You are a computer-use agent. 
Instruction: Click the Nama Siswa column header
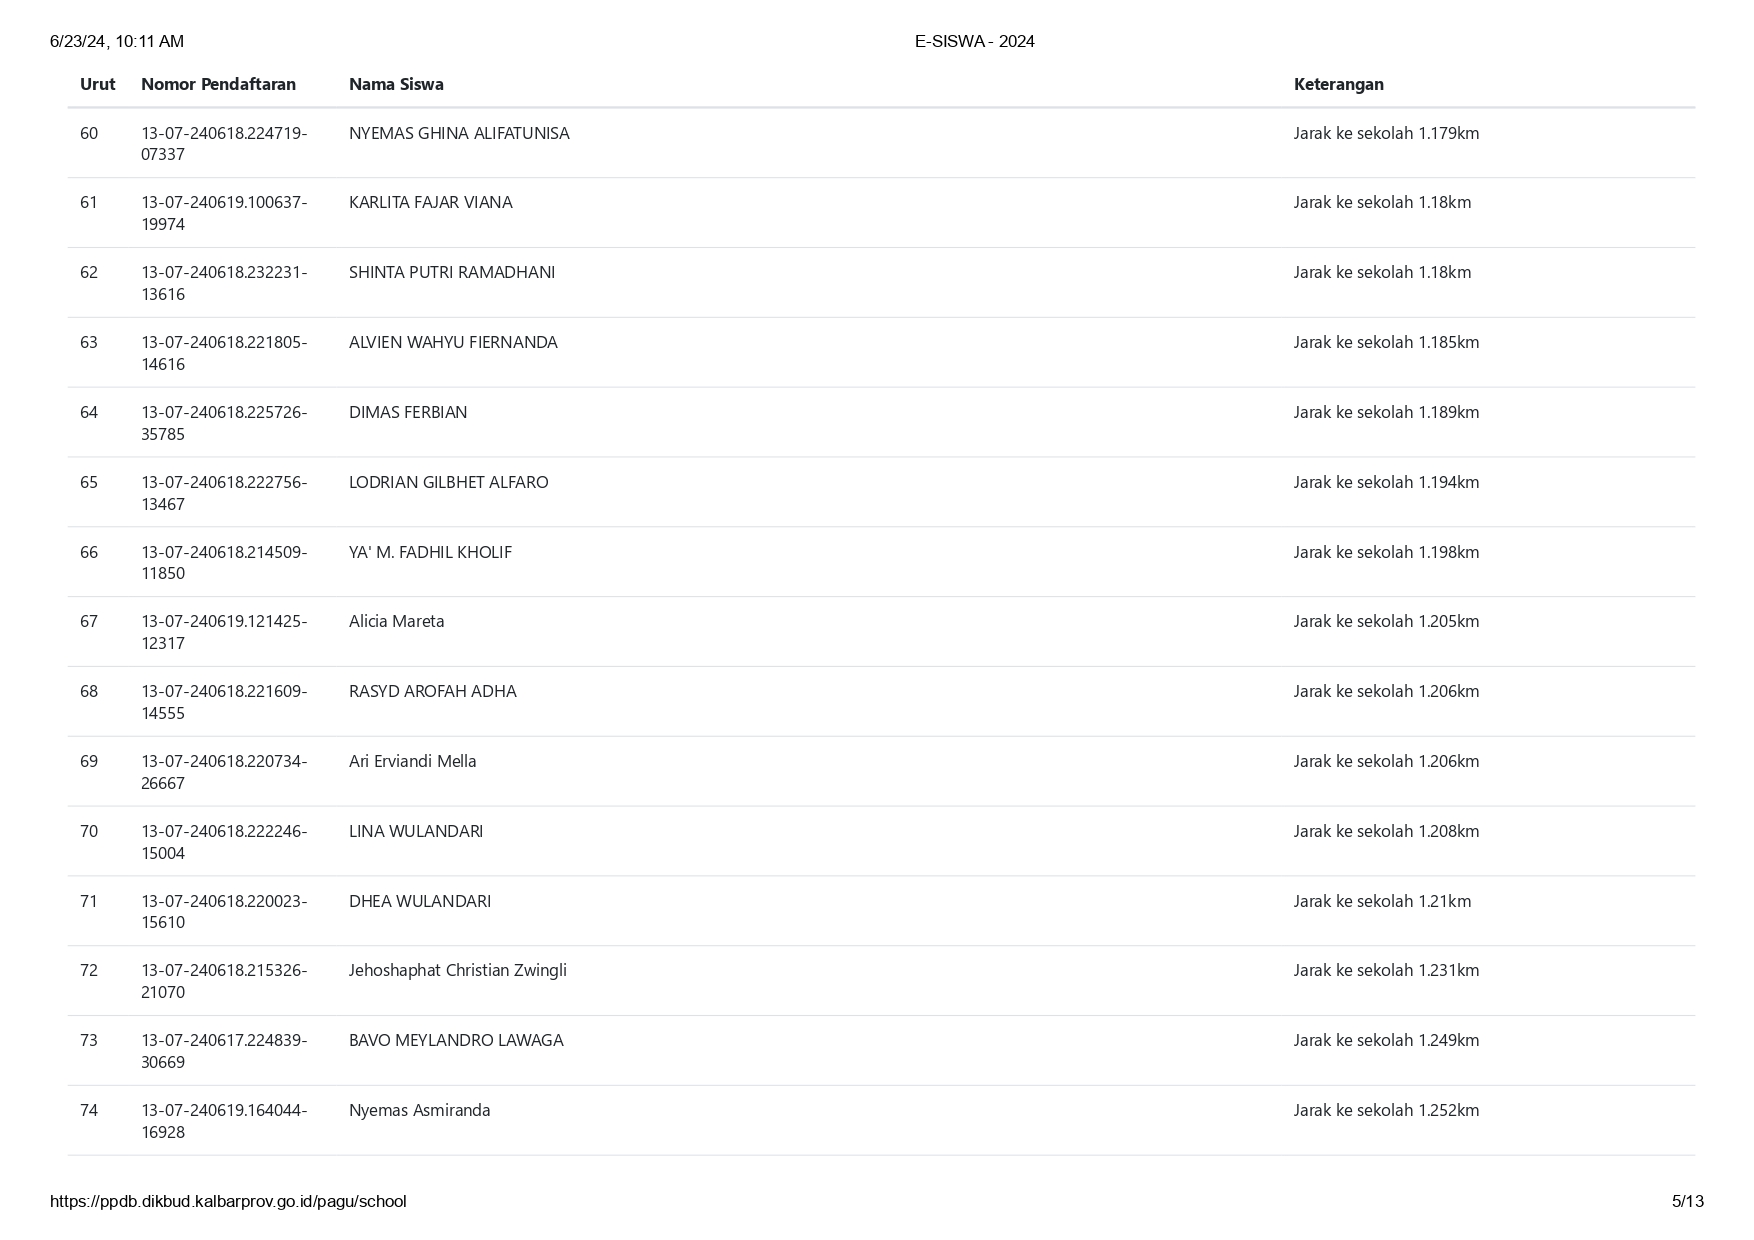click(396, 84)
